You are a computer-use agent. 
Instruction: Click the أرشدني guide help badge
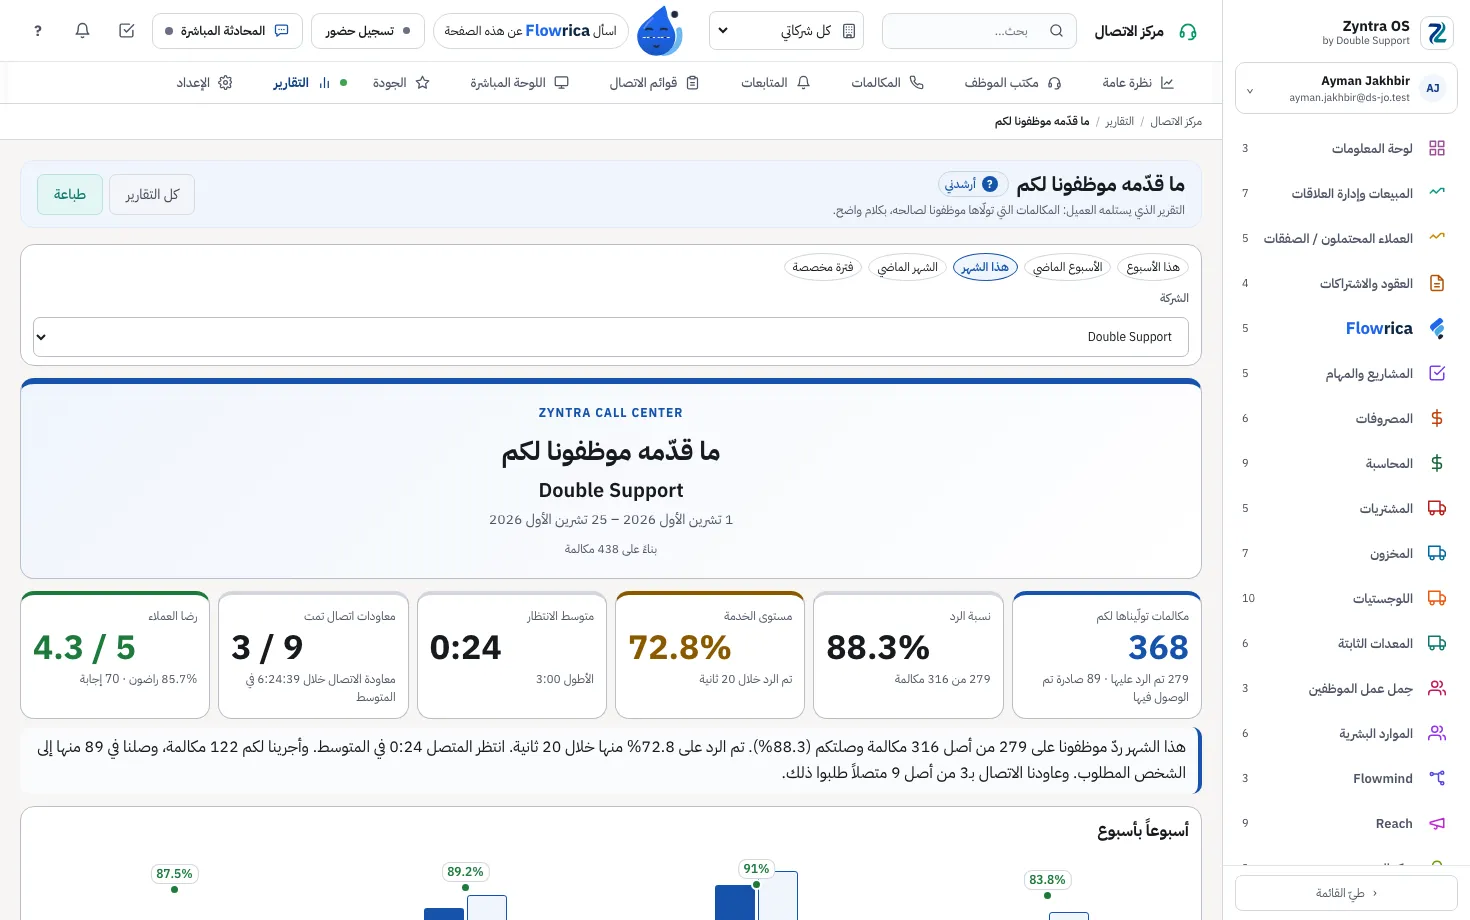(972, 184)
